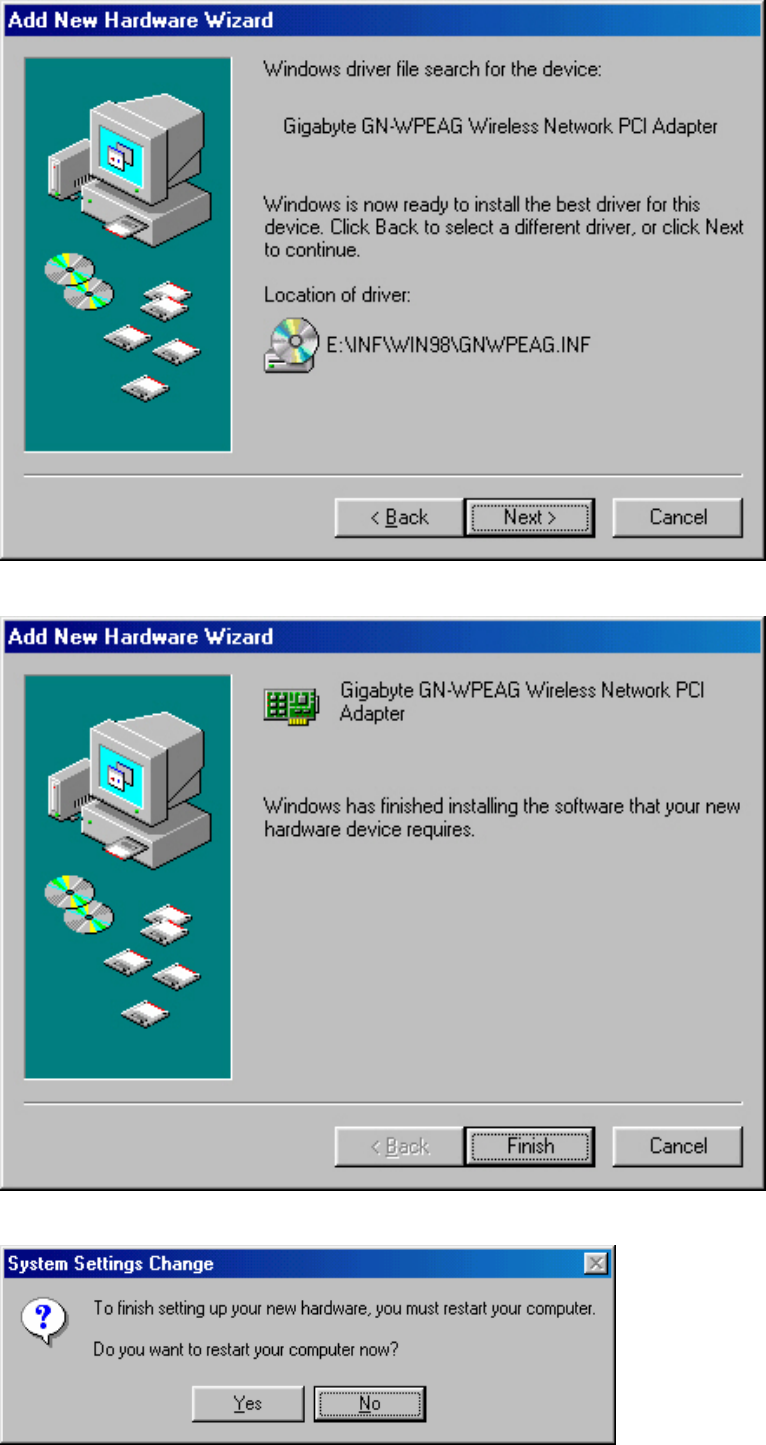766x1445 pixels.
Task: Choose Yes to restart the computer
Action: click(x=247, y=1403)
